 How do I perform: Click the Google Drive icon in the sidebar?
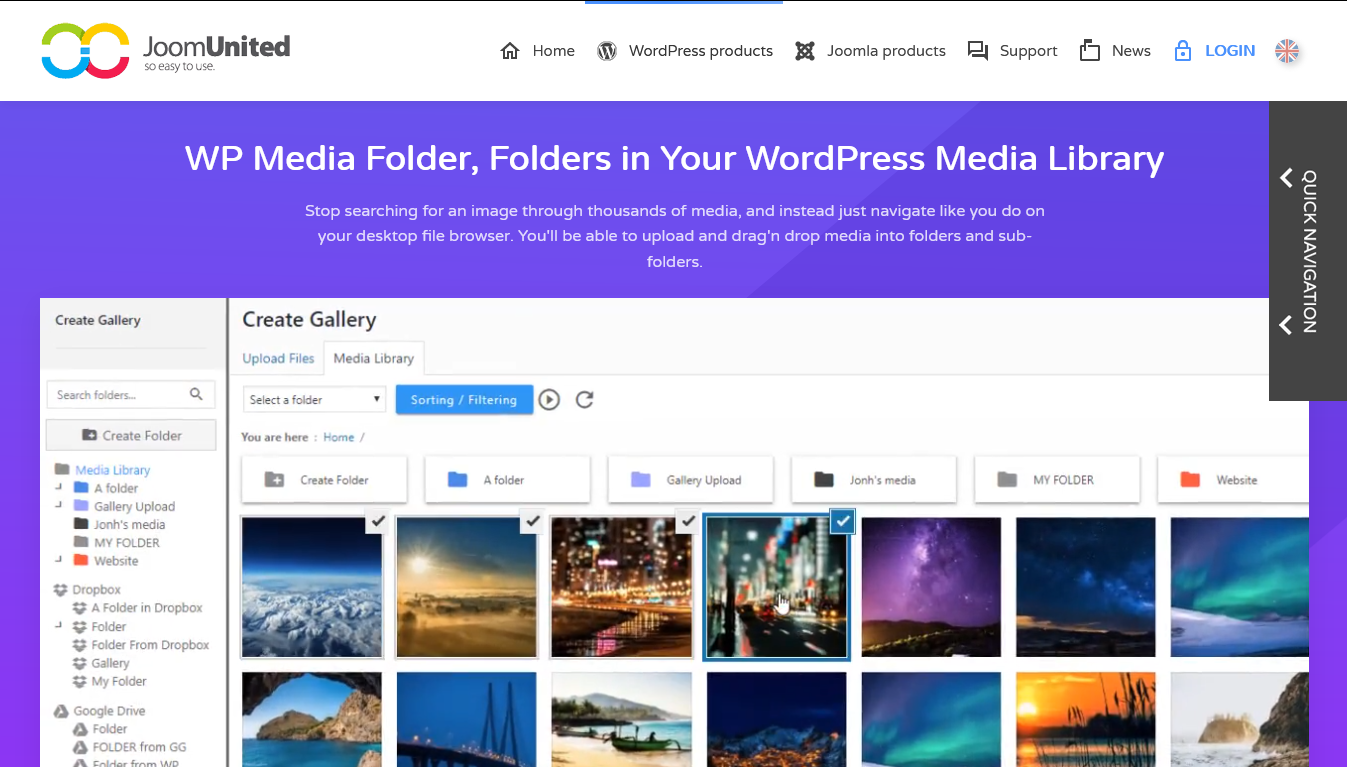click(x=61, y=711)
